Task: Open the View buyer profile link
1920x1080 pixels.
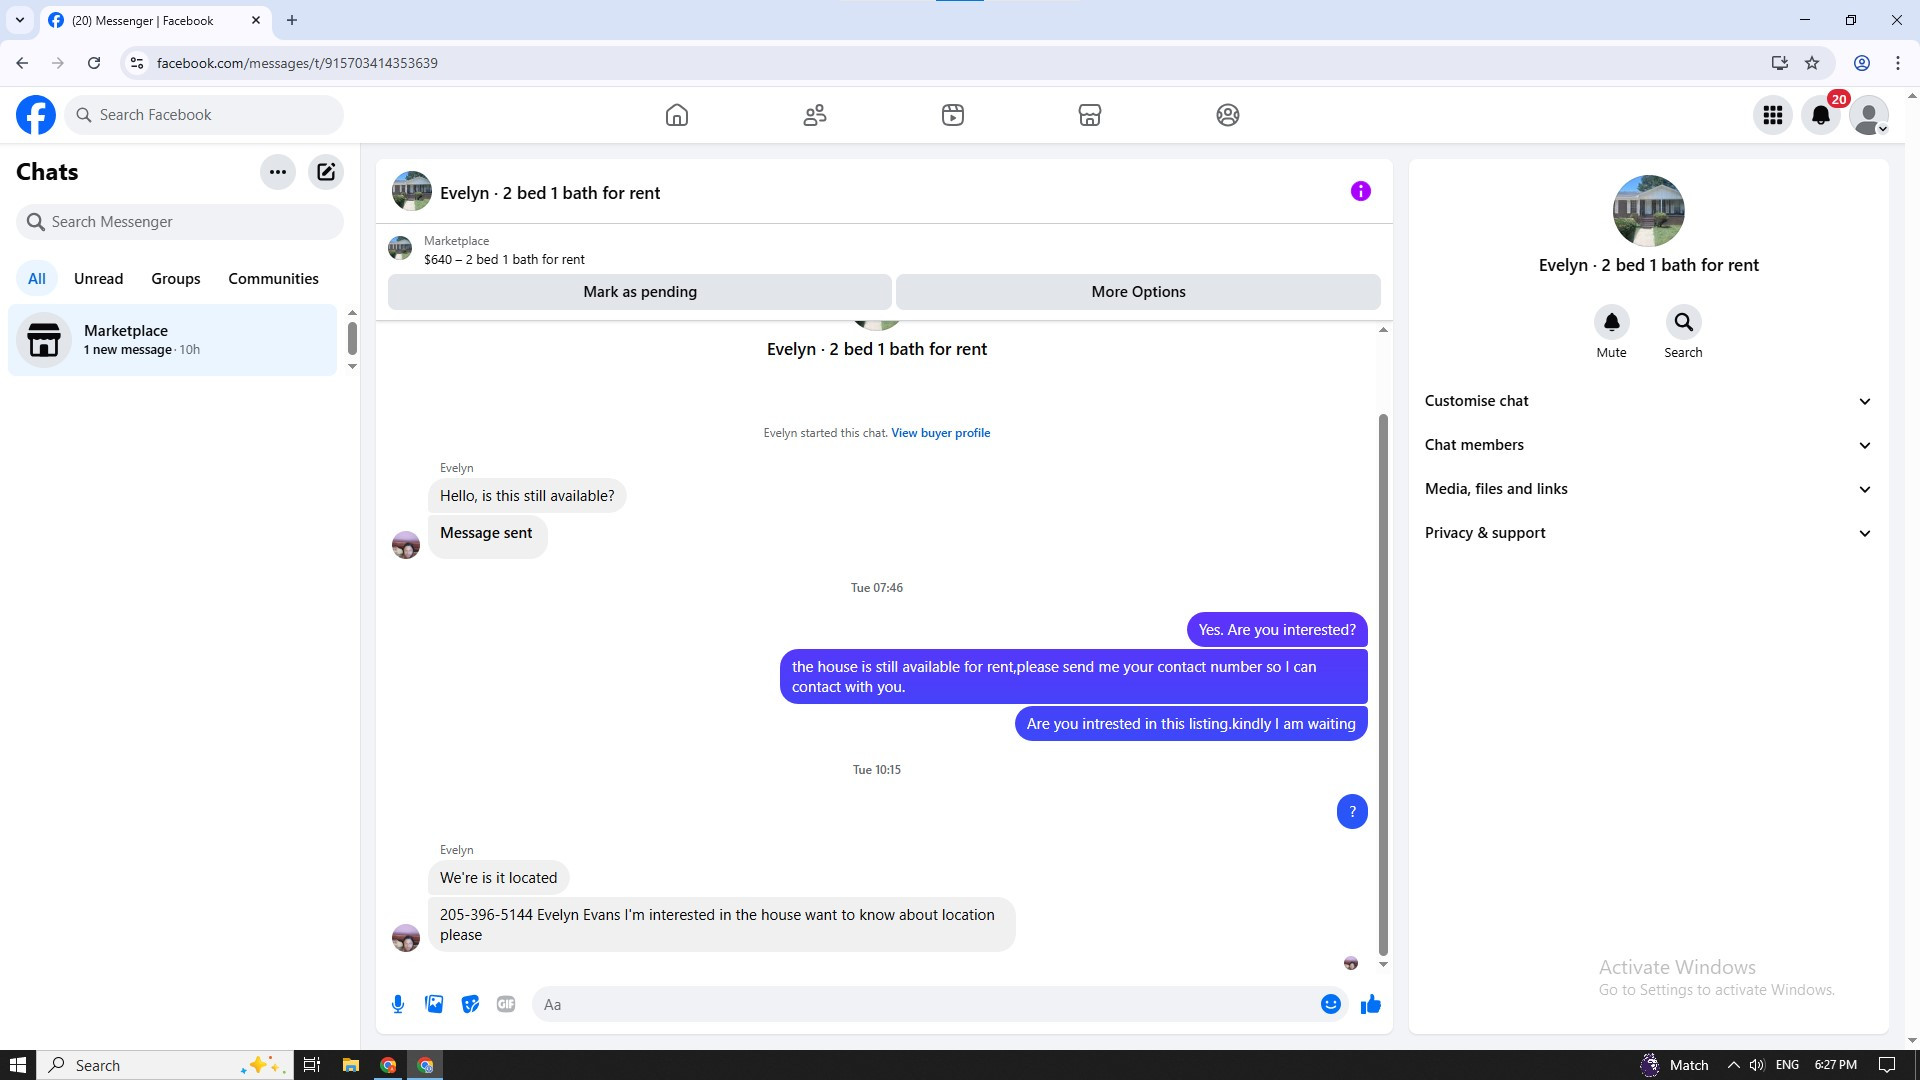Action: (x=940, y=433)
